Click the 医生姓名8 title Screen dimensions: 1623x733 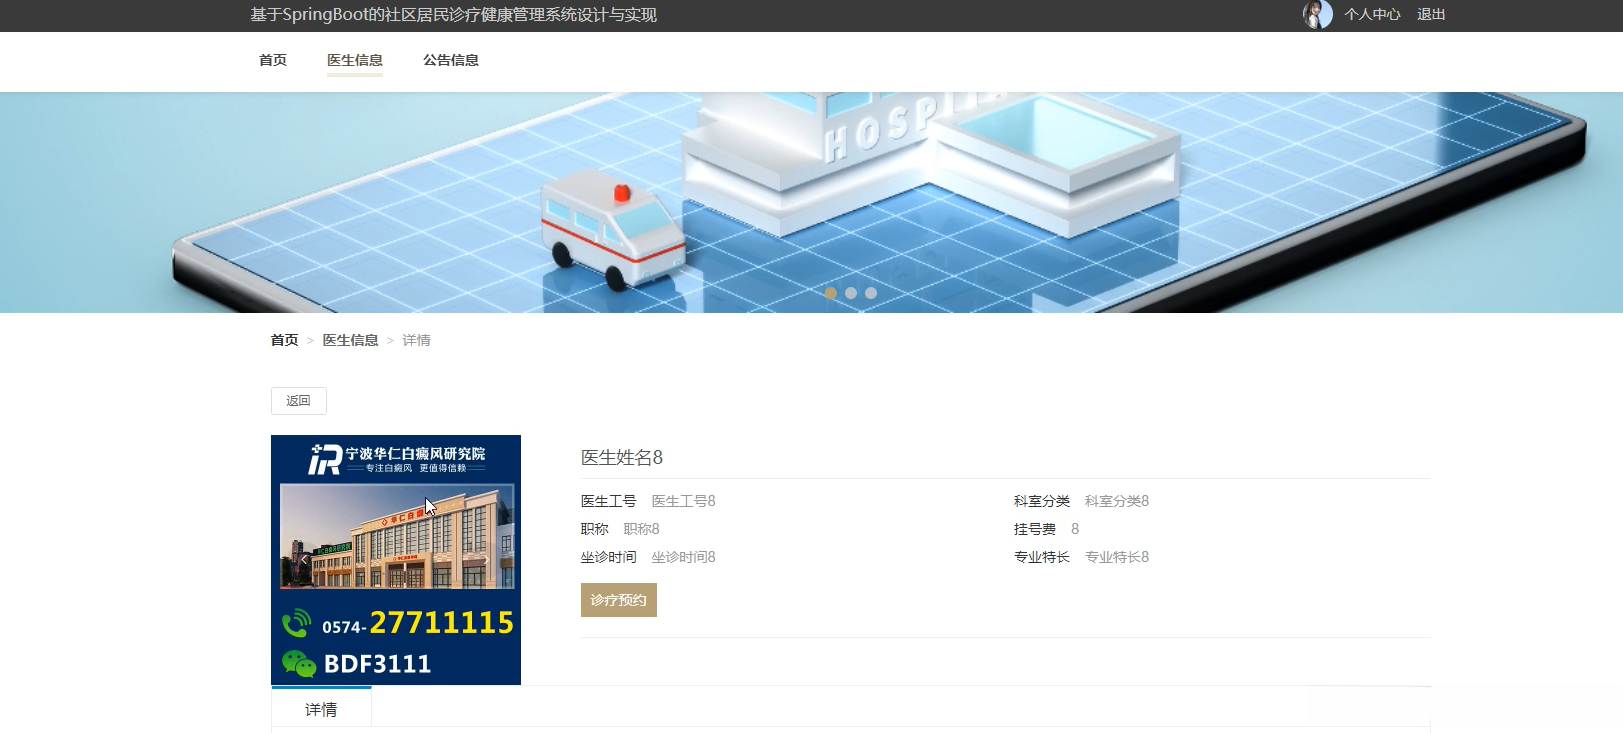(x=622, y=457)
